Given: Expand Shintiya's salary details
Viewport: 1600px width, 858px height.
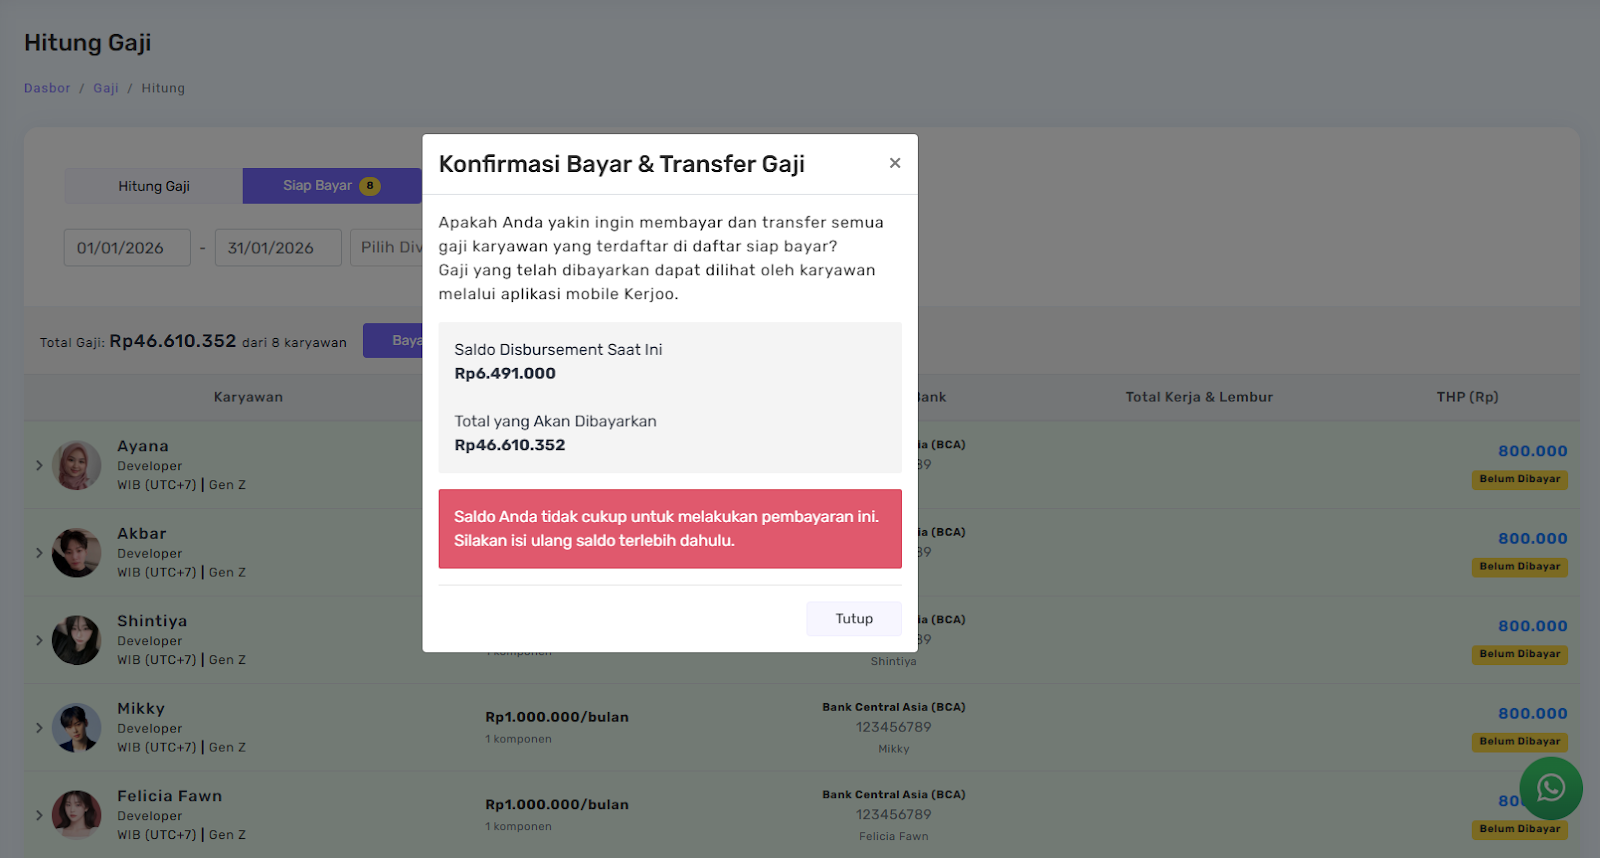Looking at the screenshot, I should 39,640.
